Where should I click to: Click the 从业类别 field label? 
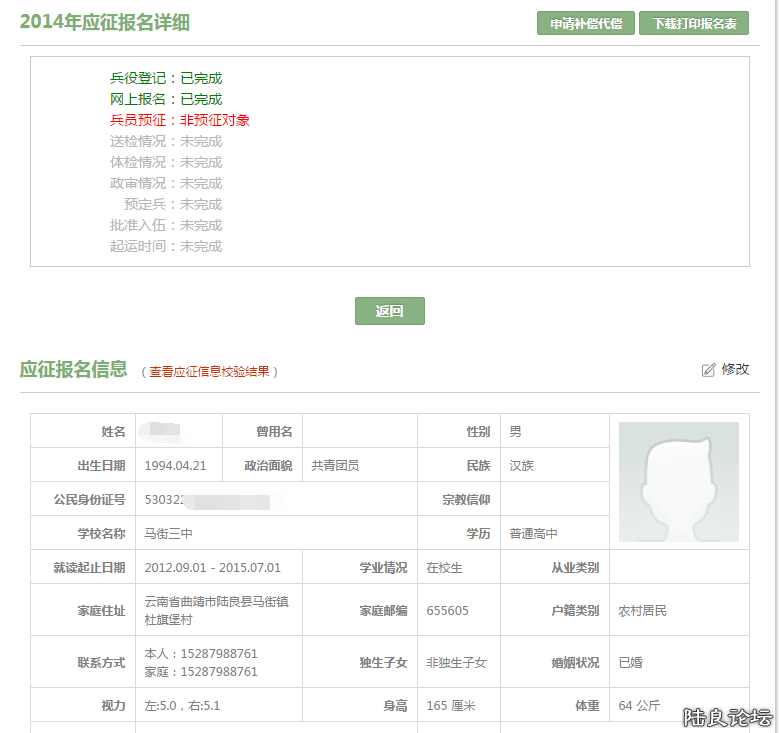575,568
